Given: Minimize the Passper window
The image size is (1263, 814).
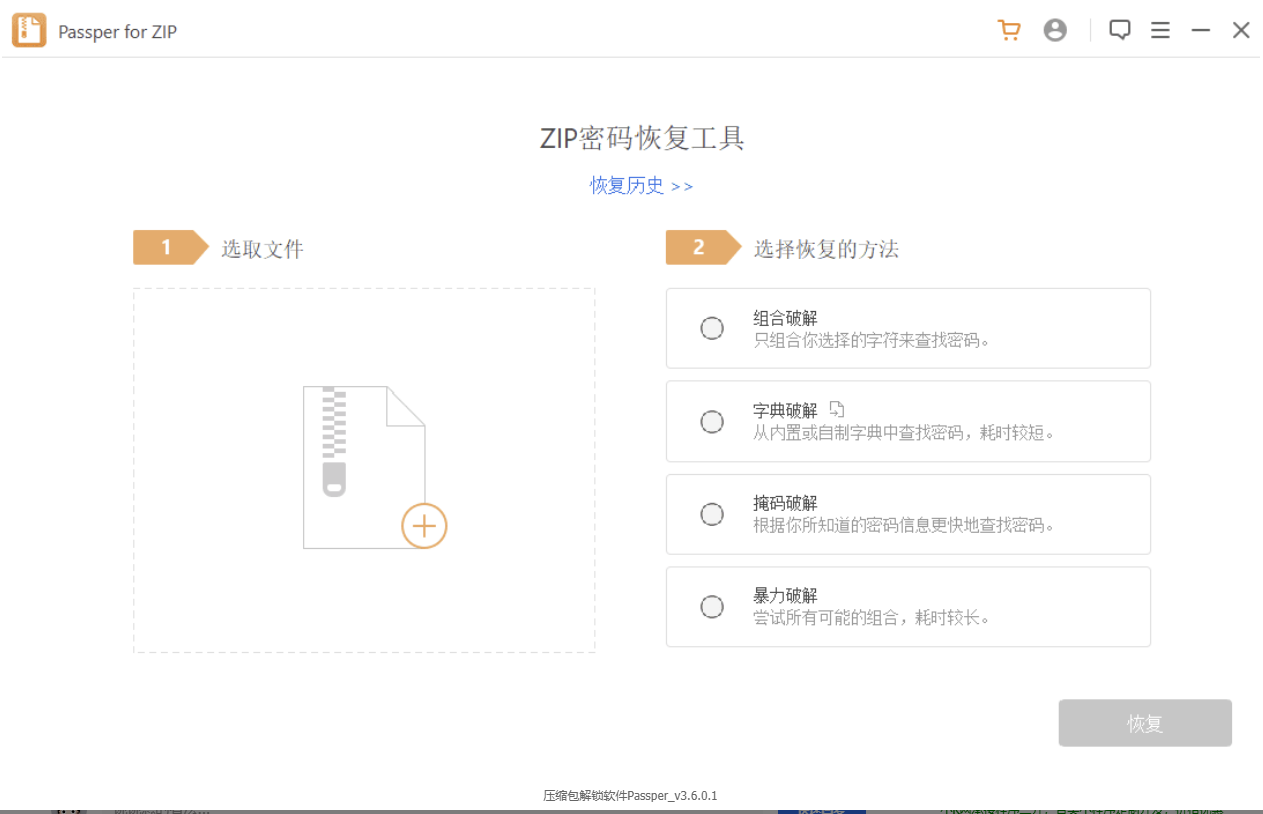Looking at the screenshot, I should (x=1200, y=30).
